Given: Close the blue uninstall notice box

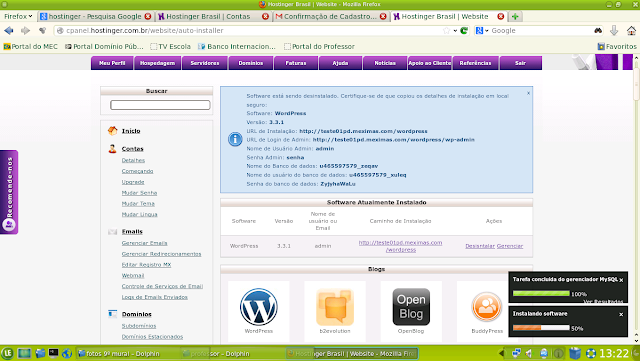Looking at the screenshot, I should point(528,93).
